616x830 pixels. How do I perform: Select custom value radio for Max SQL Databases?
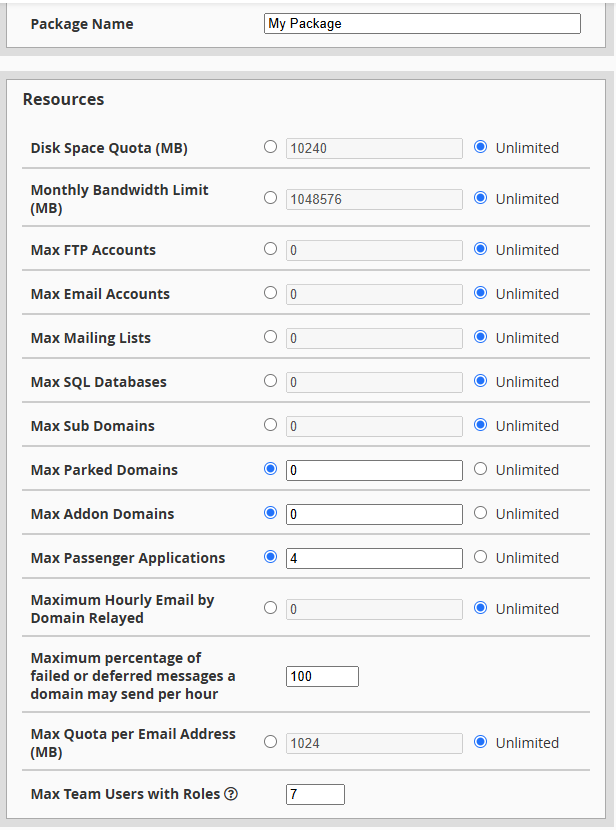(270, 381)
